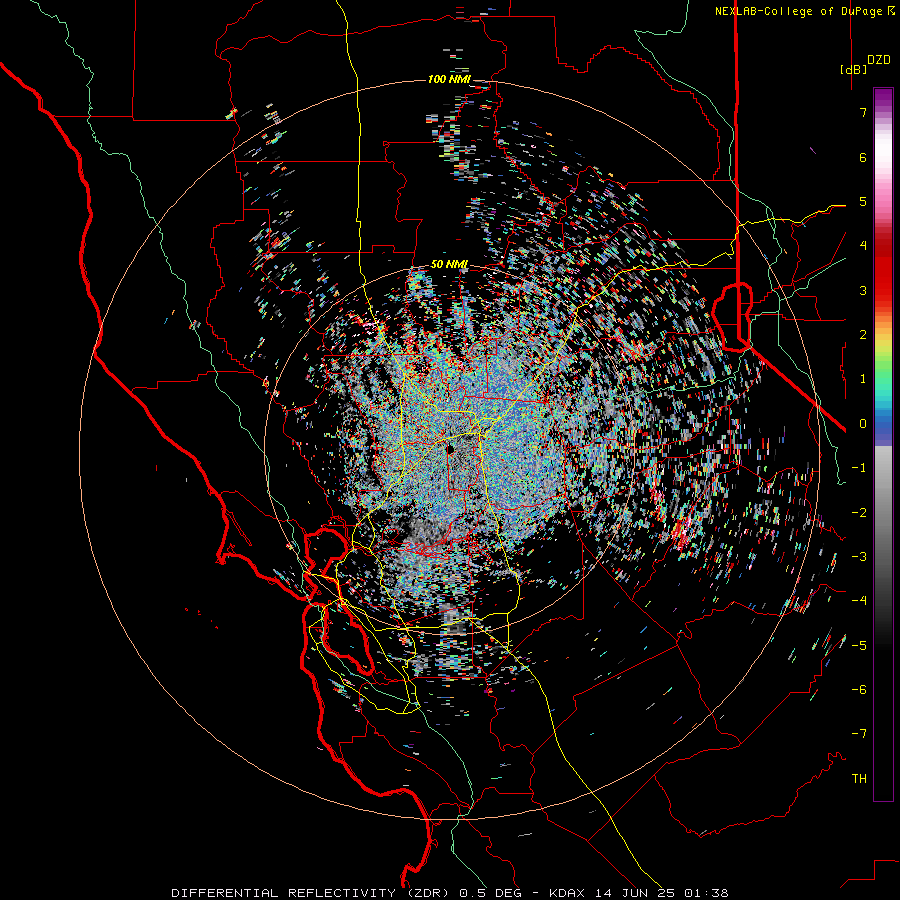Click the 4 value on color scale

click(863, 246)
